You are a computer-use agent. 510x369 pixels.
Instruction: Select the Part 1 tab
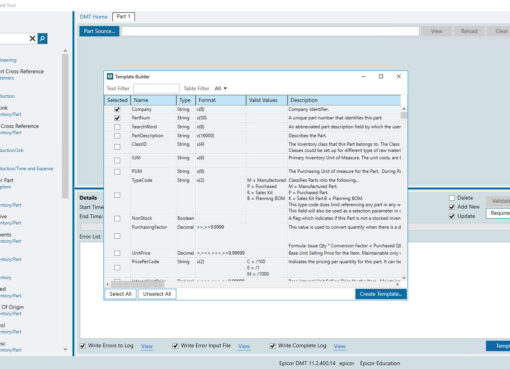124,17
